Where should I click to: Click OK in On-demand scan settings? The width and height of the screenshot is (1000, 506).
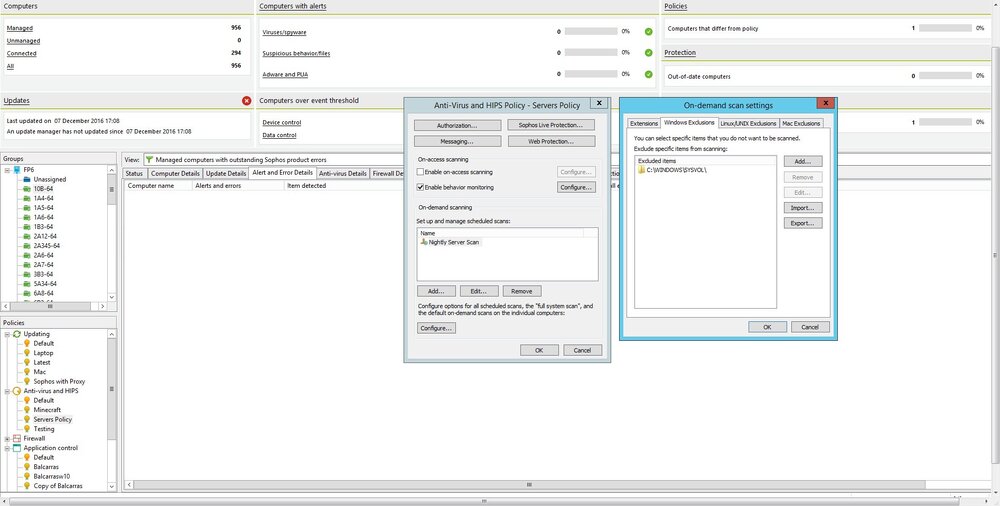767,327
